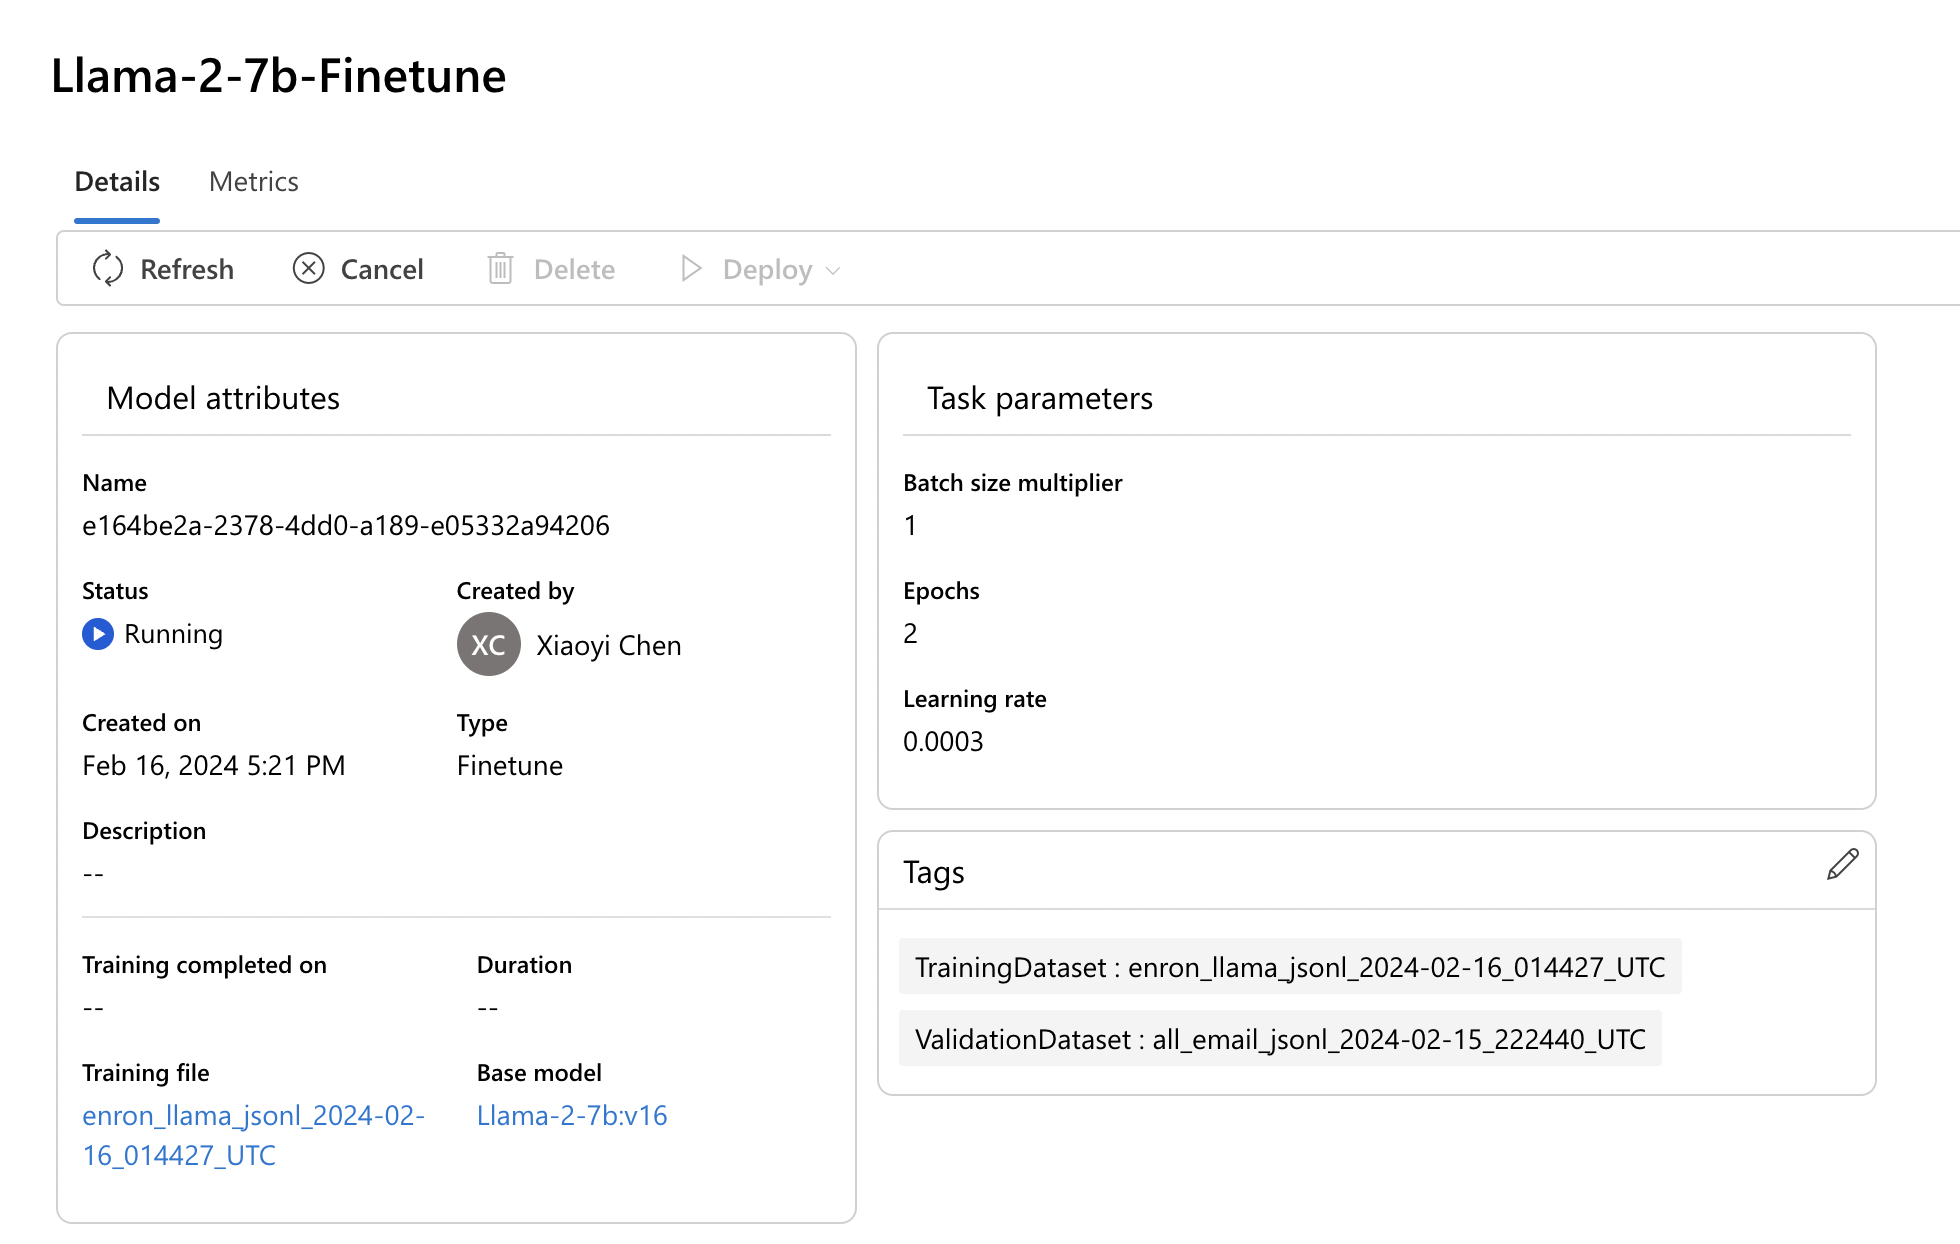This screenshot has width=1960, height=1244.
Task: Click the Deploy play triangle icon
Action: pyautogui.click(x=690, y=269)
